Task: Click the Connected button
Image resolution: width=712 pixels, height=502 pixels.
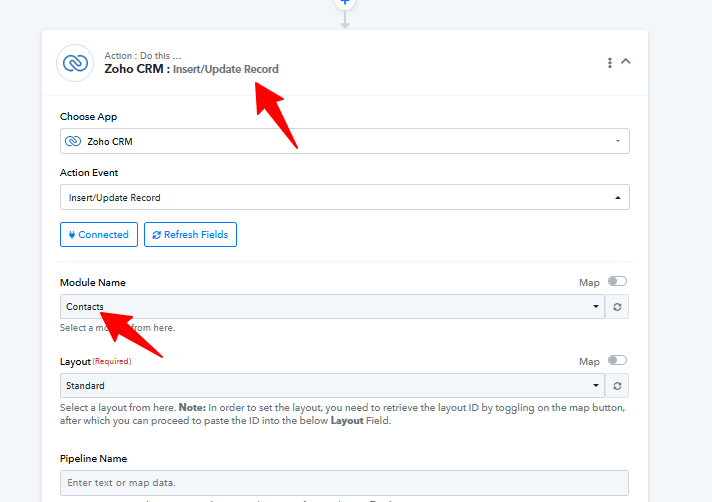Action: pyautogui.click(x=99, y=235)
